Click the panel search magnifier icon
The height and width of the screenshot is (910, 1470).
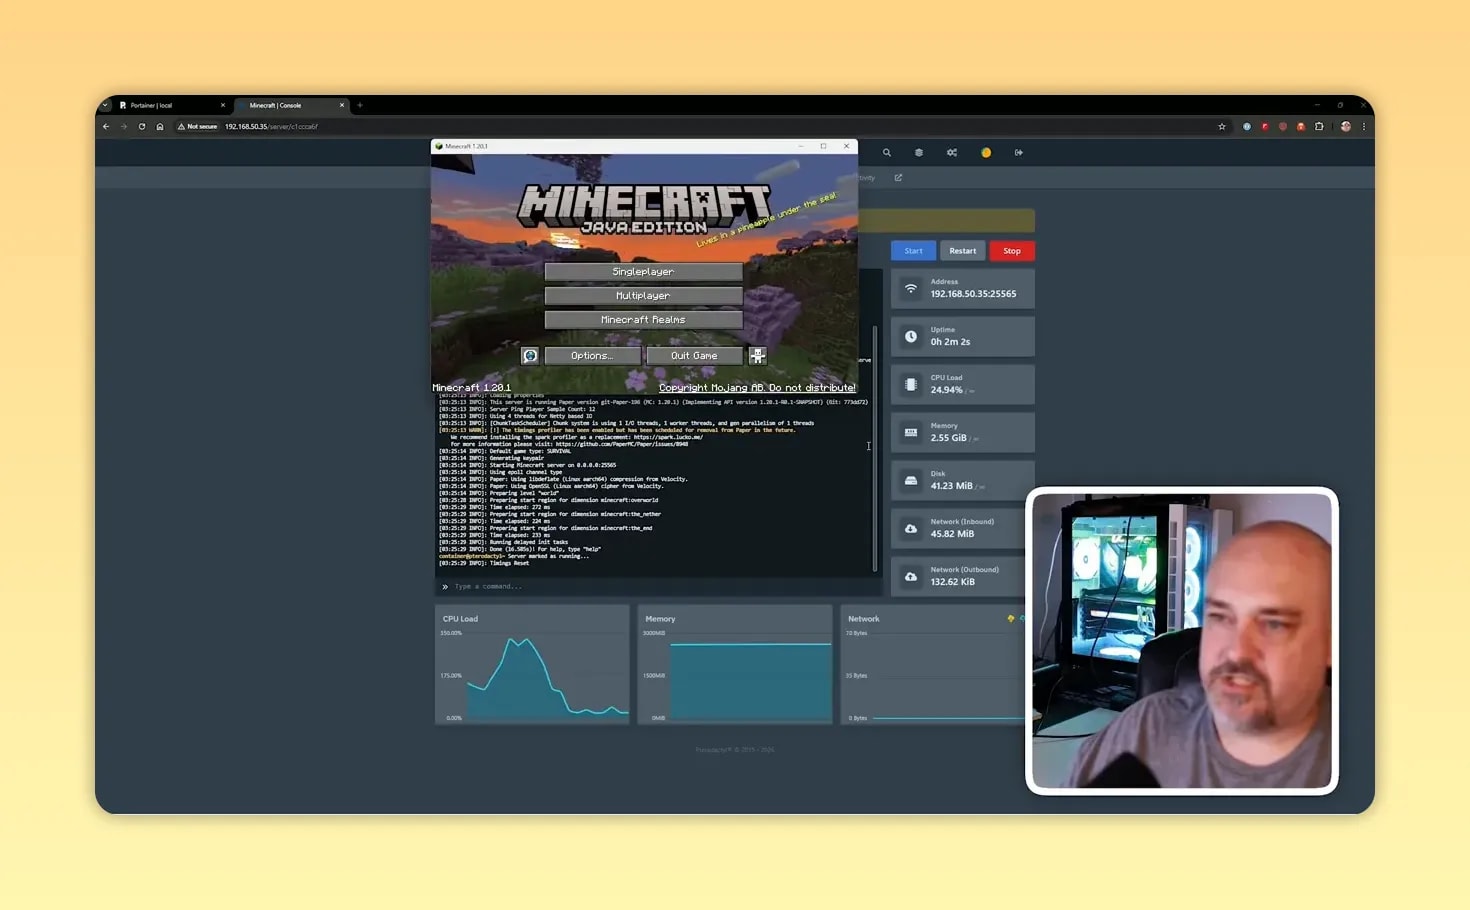pyautogui.click(x=886, y=153)
